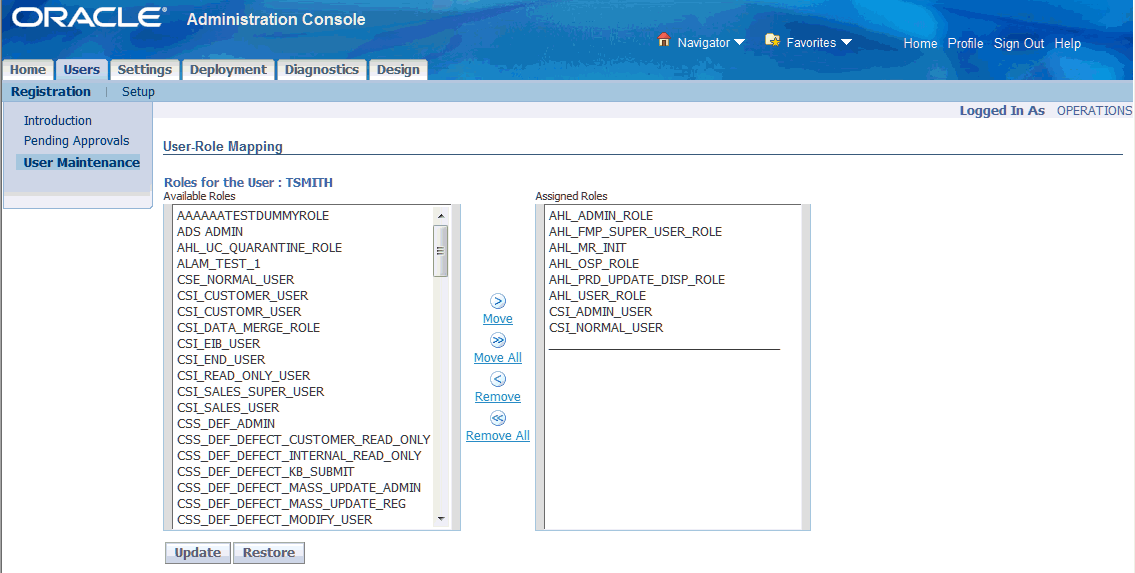This screenshot has width=1135, height=573.
Task: Select the Setup subtab
Action: (138, 92)
